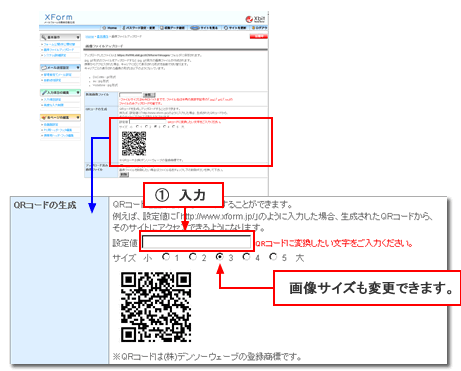Open the 収集データ確認 navigation item

coord(175,28)
